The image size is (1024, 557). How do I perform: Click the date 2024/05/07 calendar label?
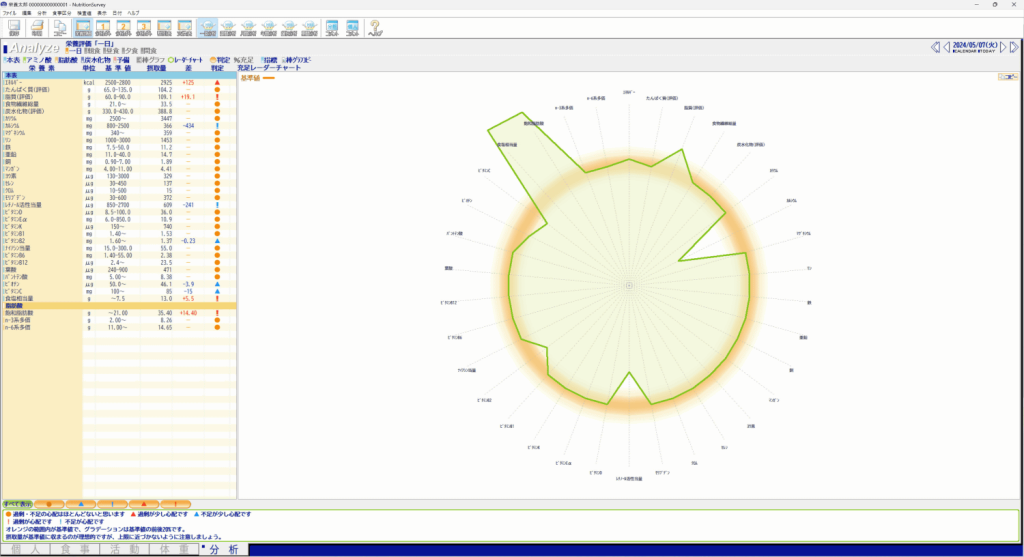coord(974,45)
